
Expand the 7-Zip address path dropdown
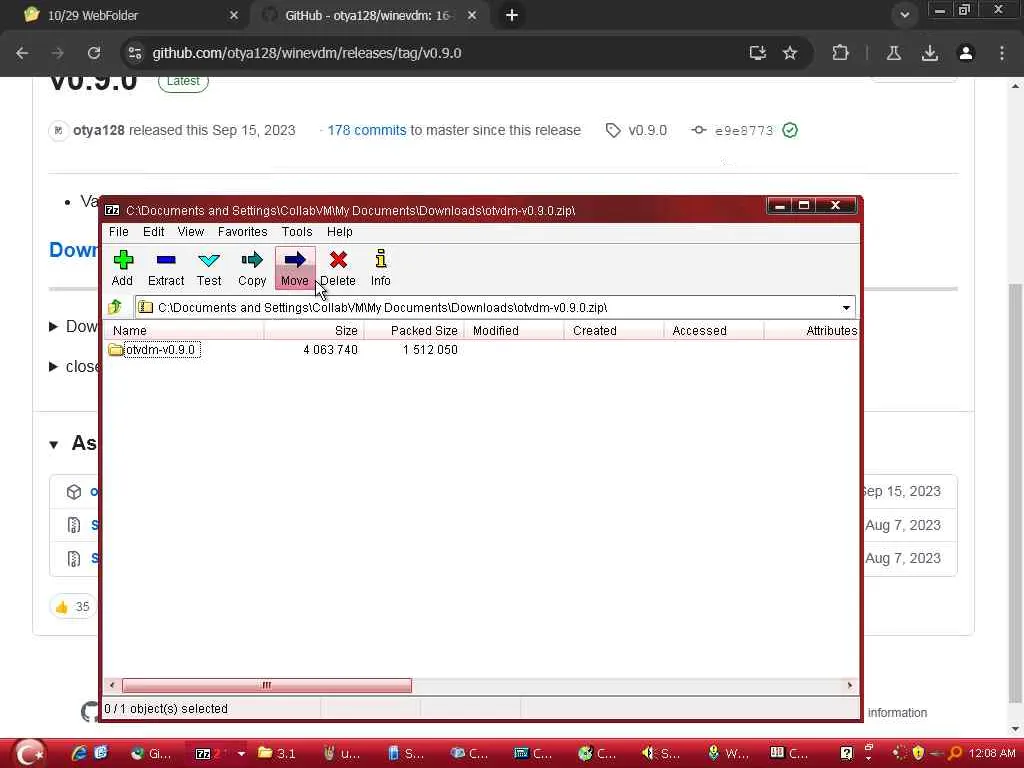click(x=846, y=308)
